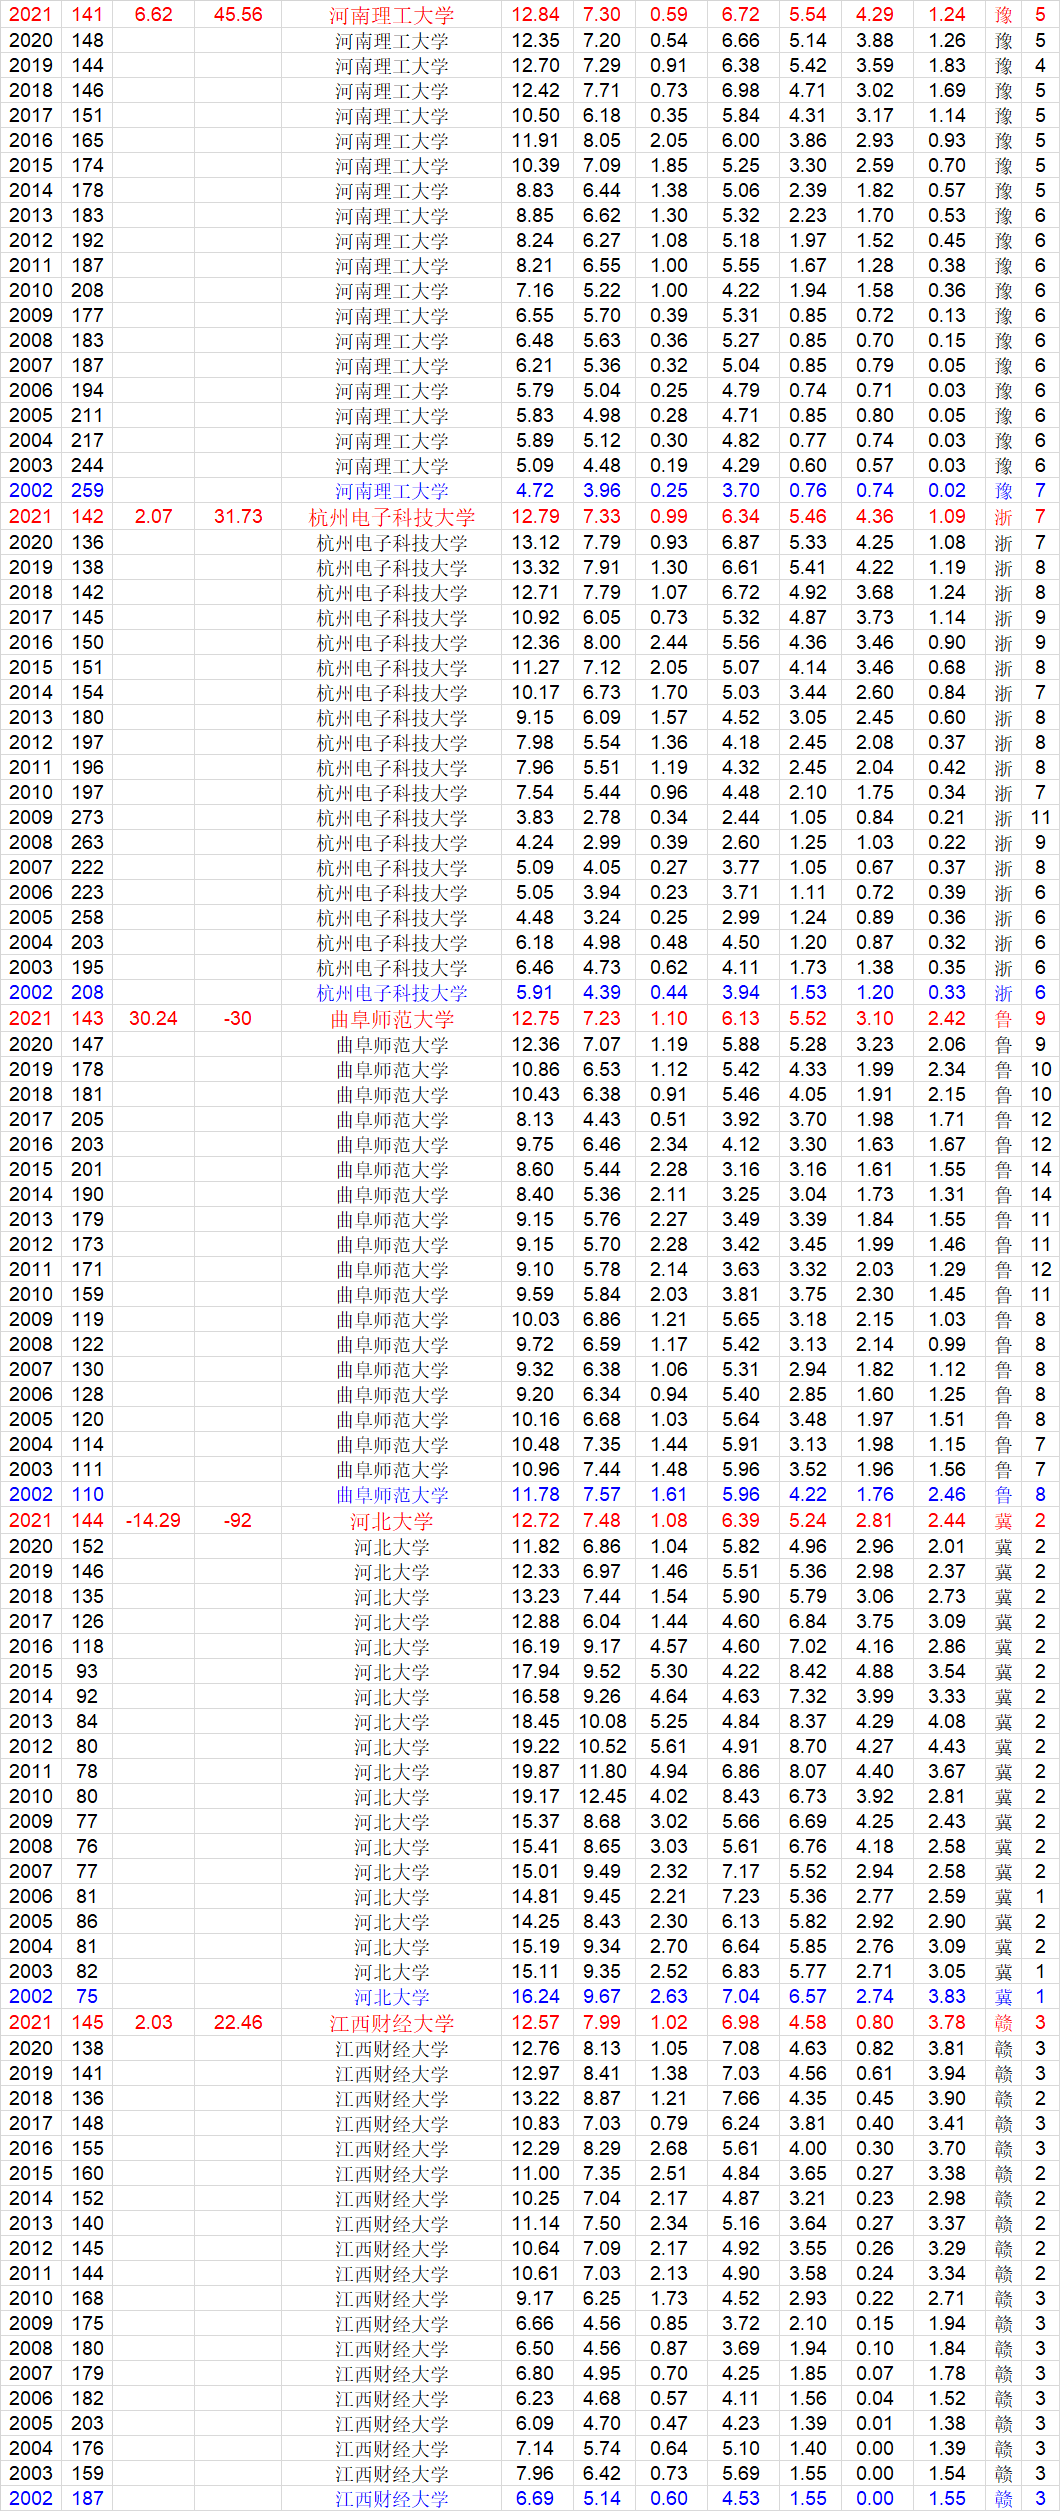
Task: Select the value 19.87 in the 2011 河北大学 row
Action: point(535,1772)
